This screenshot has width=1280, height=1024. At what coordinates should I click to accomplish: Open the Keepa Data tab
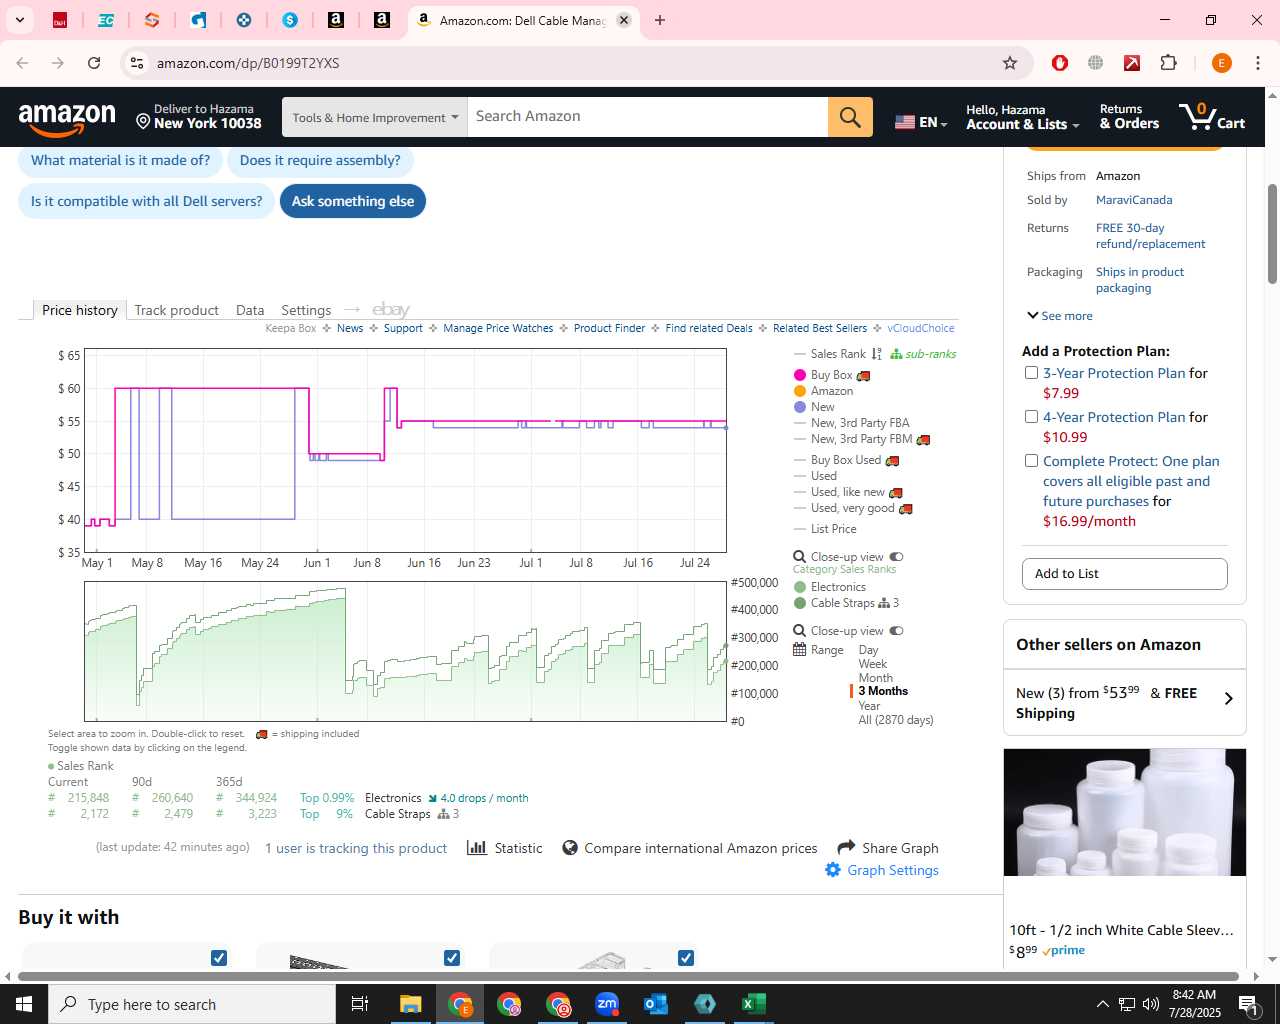pos(250,310)
